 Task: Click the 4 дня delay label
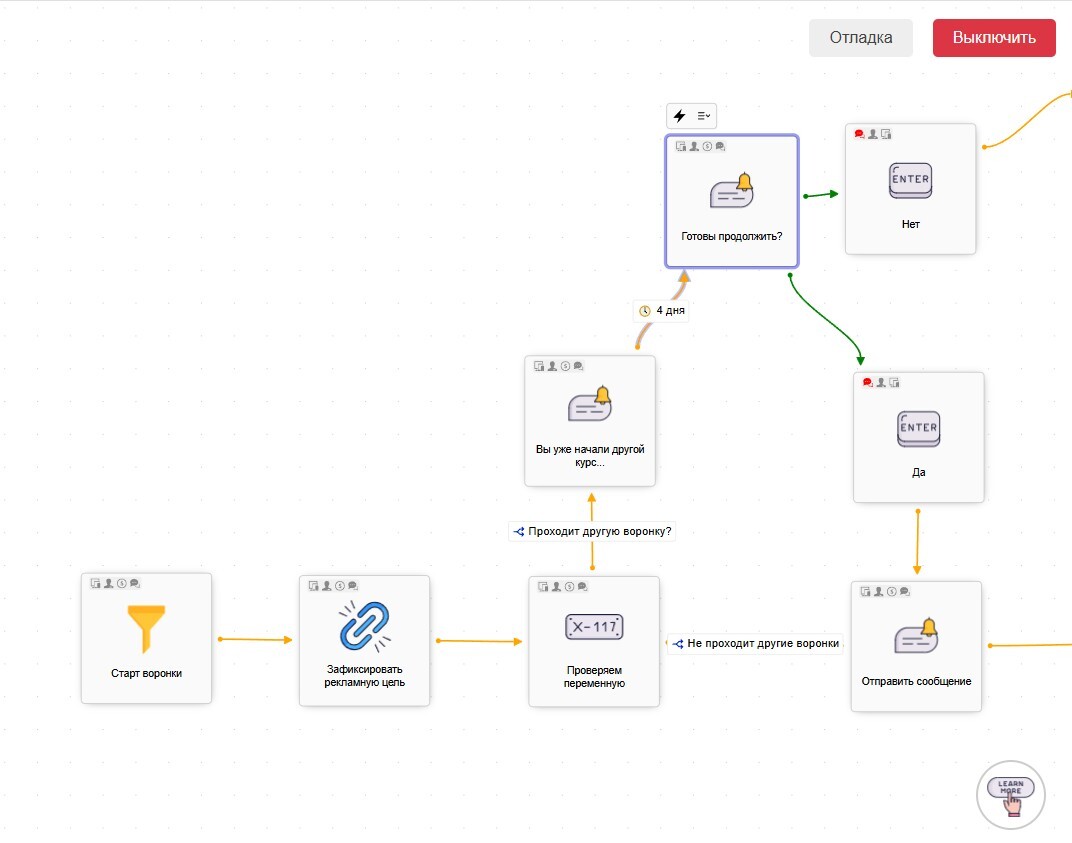(662, 311)
